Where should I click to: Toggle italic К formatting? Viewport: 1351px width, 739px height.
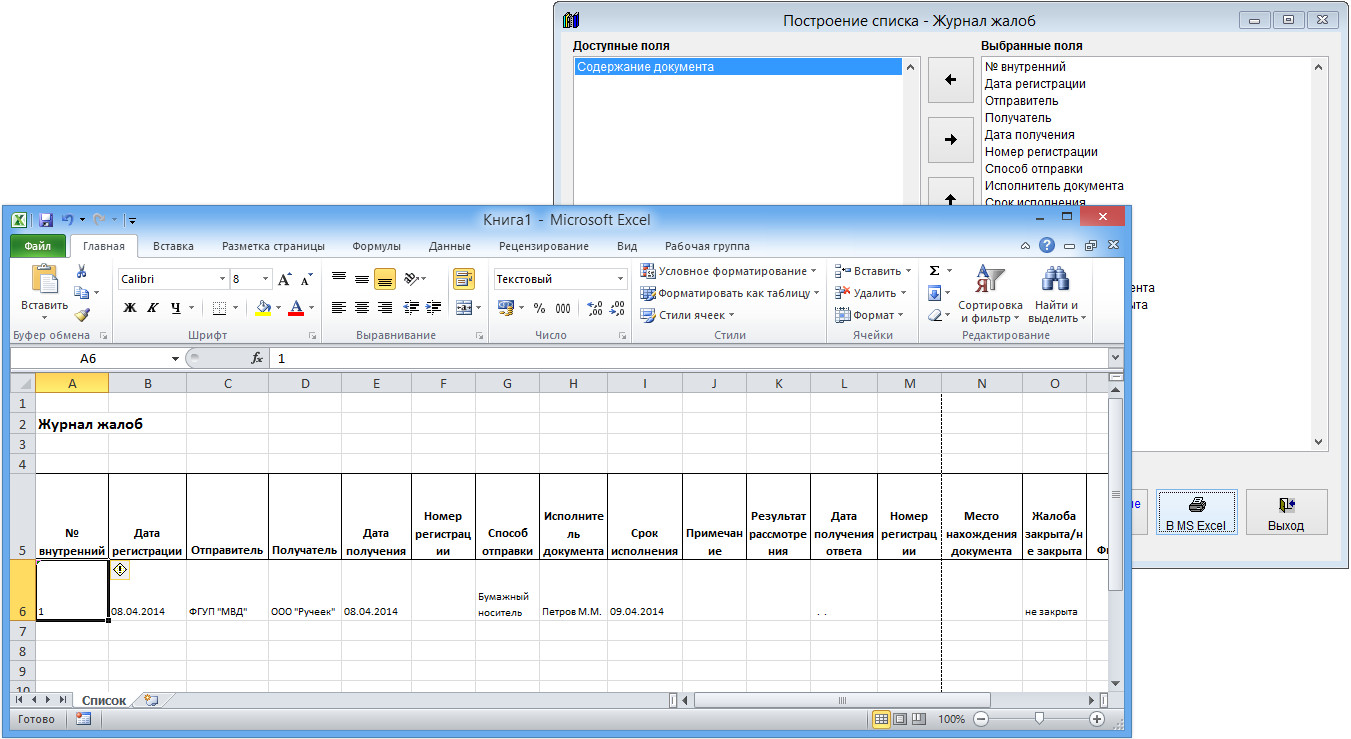[x=153, y=308]
